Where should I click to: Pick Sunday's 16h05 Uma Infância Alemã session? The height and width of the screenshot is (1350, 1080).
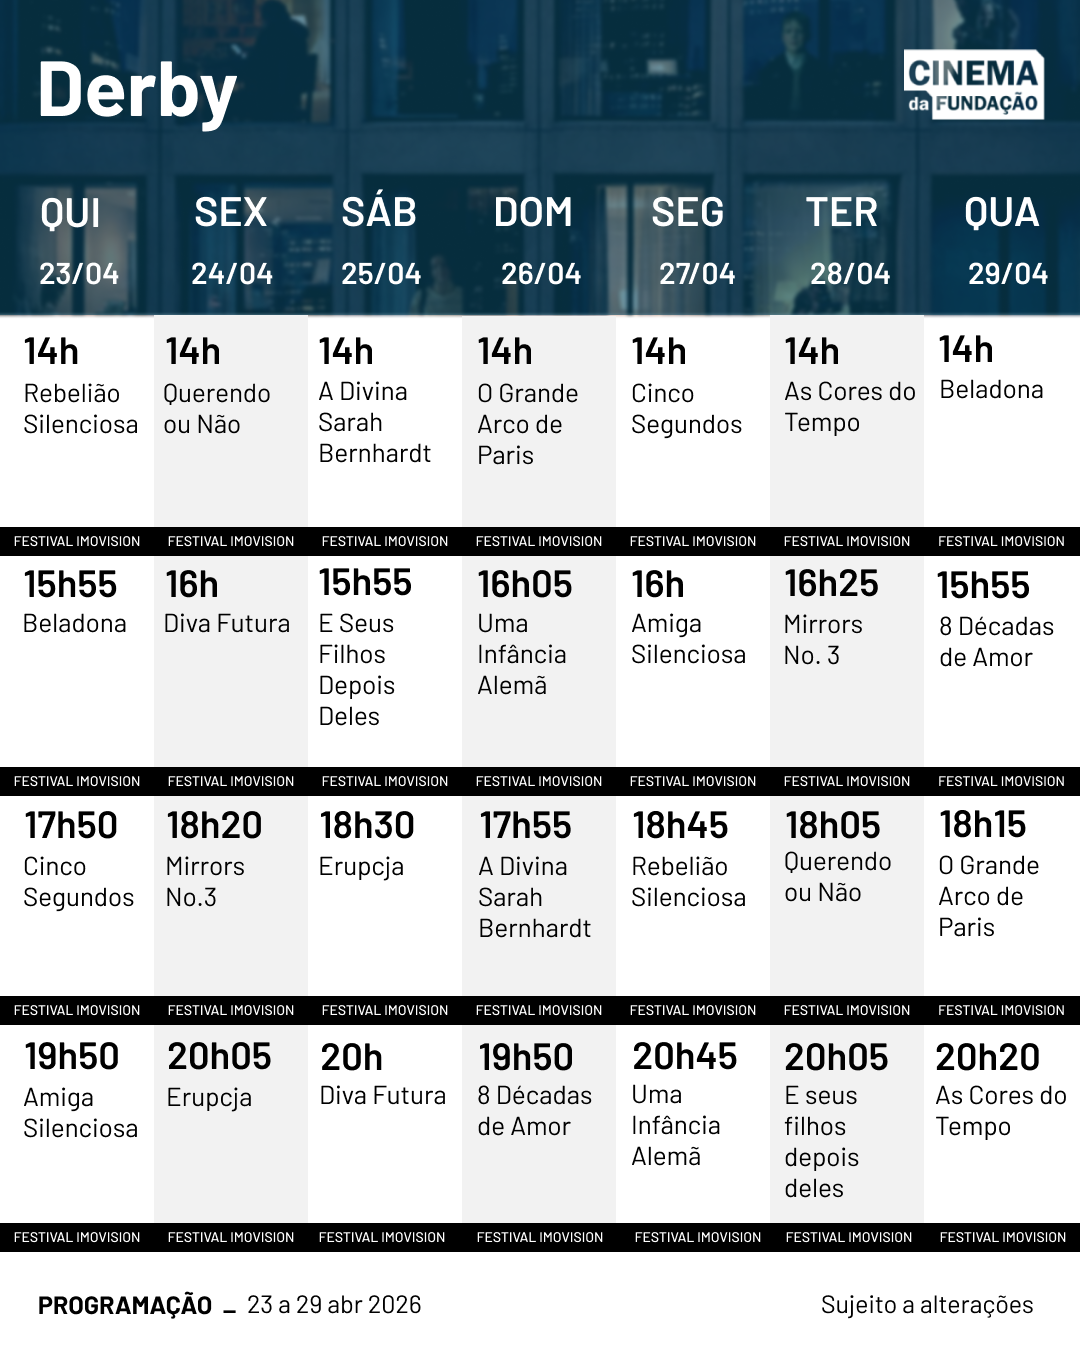(x=524, y=632)
